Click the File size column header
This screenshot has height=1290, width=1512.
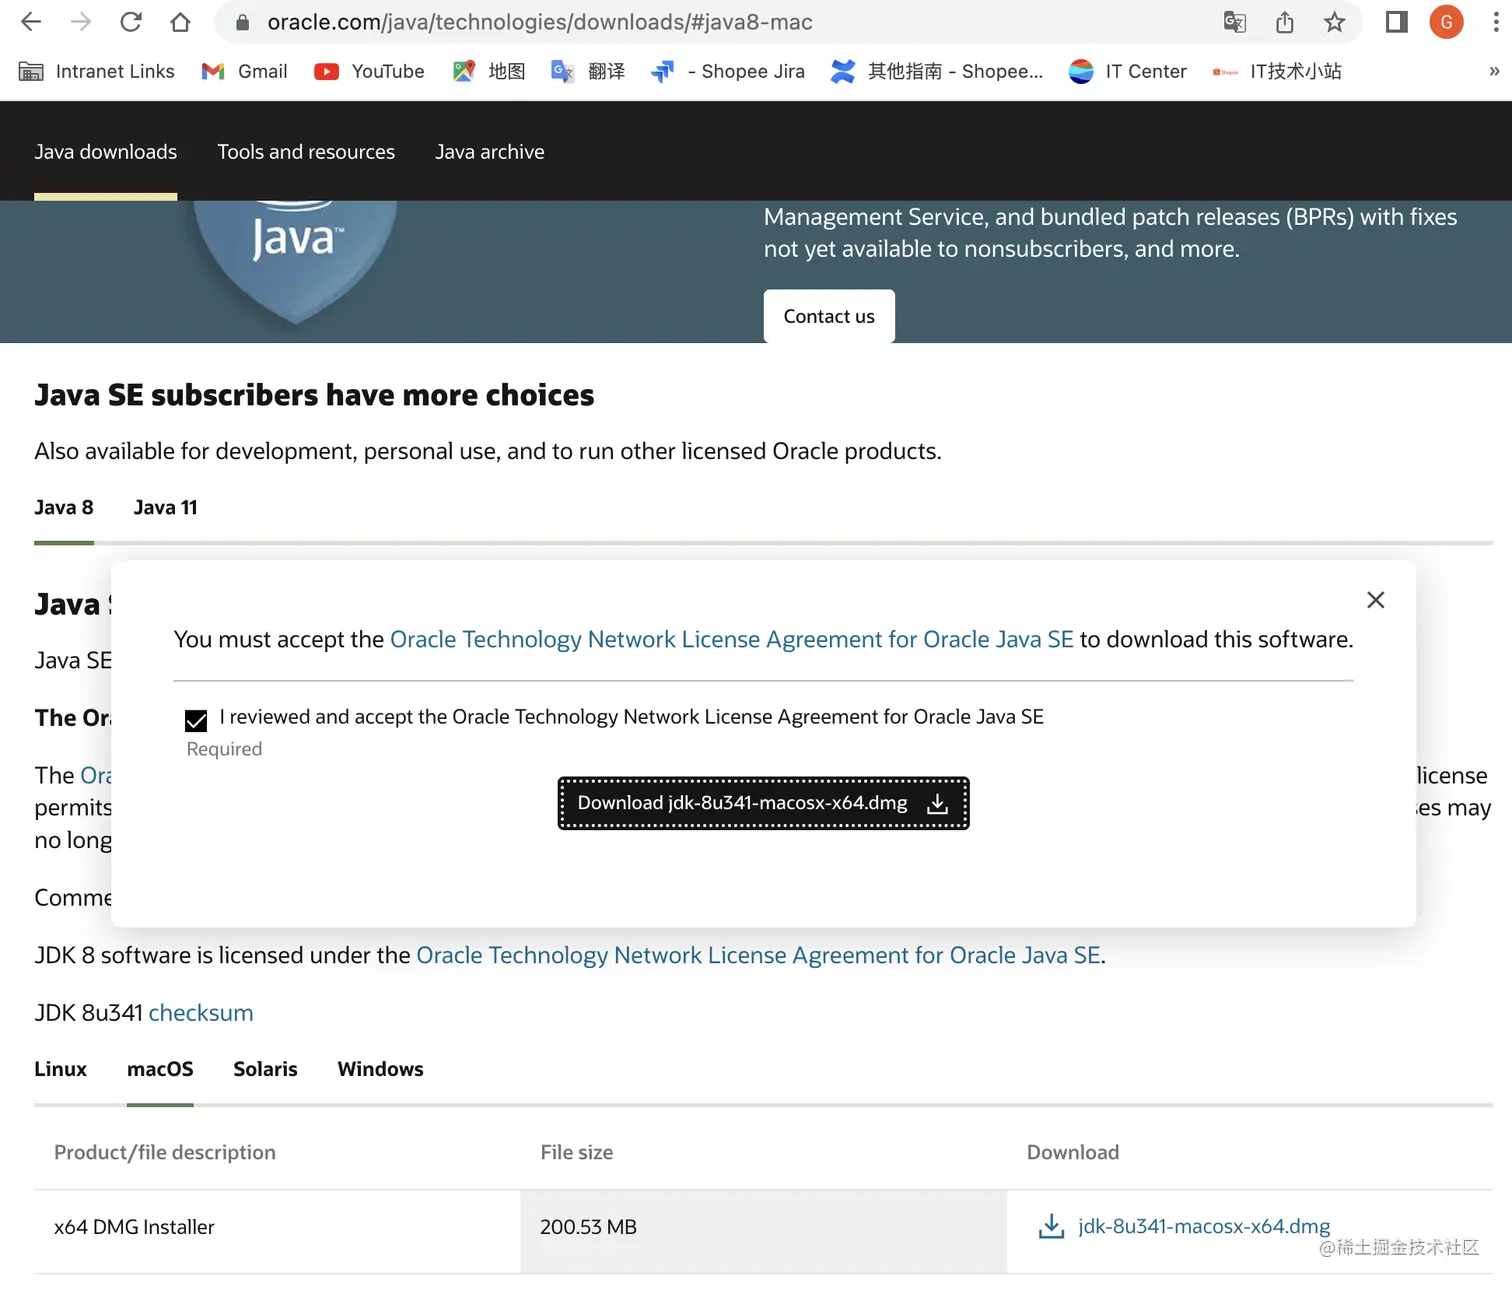pos(577,1152)
